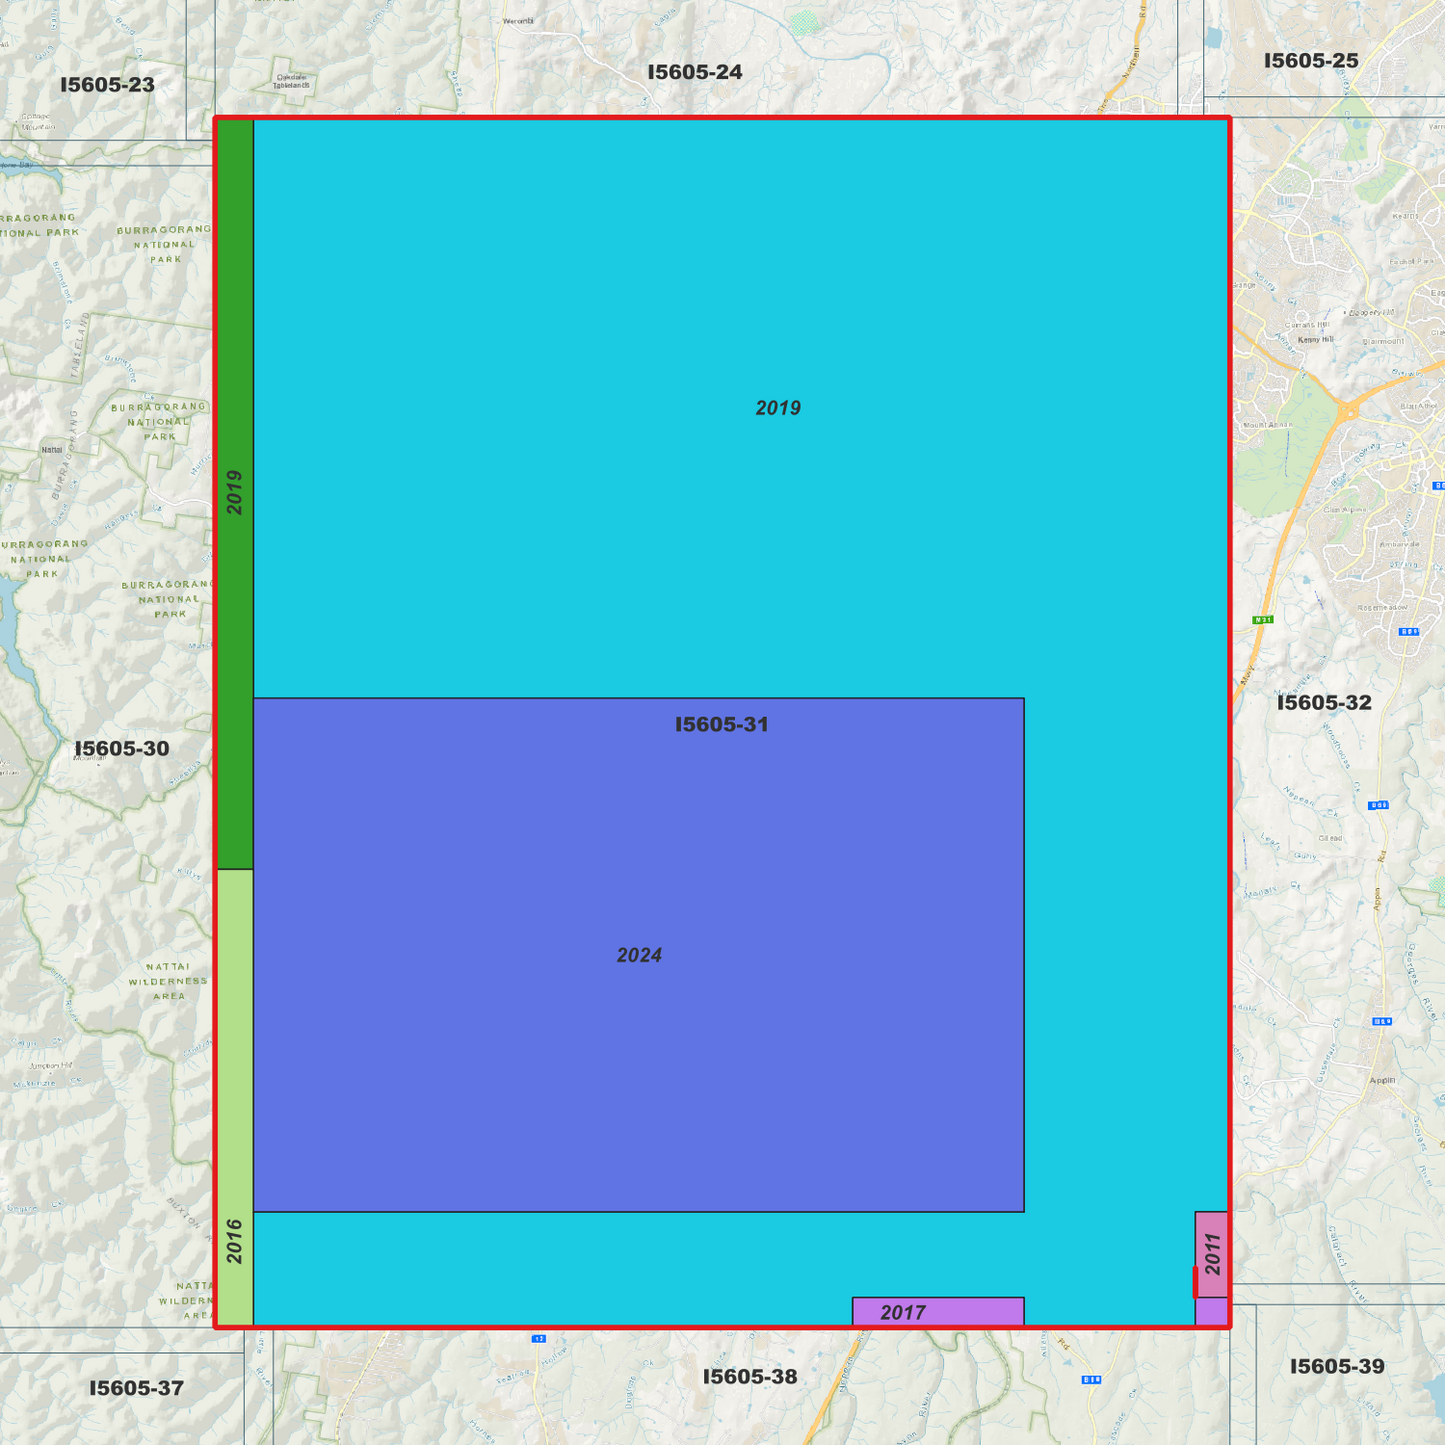Toggle the 2016 light green strip
Viewport: 1445px width, 1445px height.
[x=233, y=1100]
